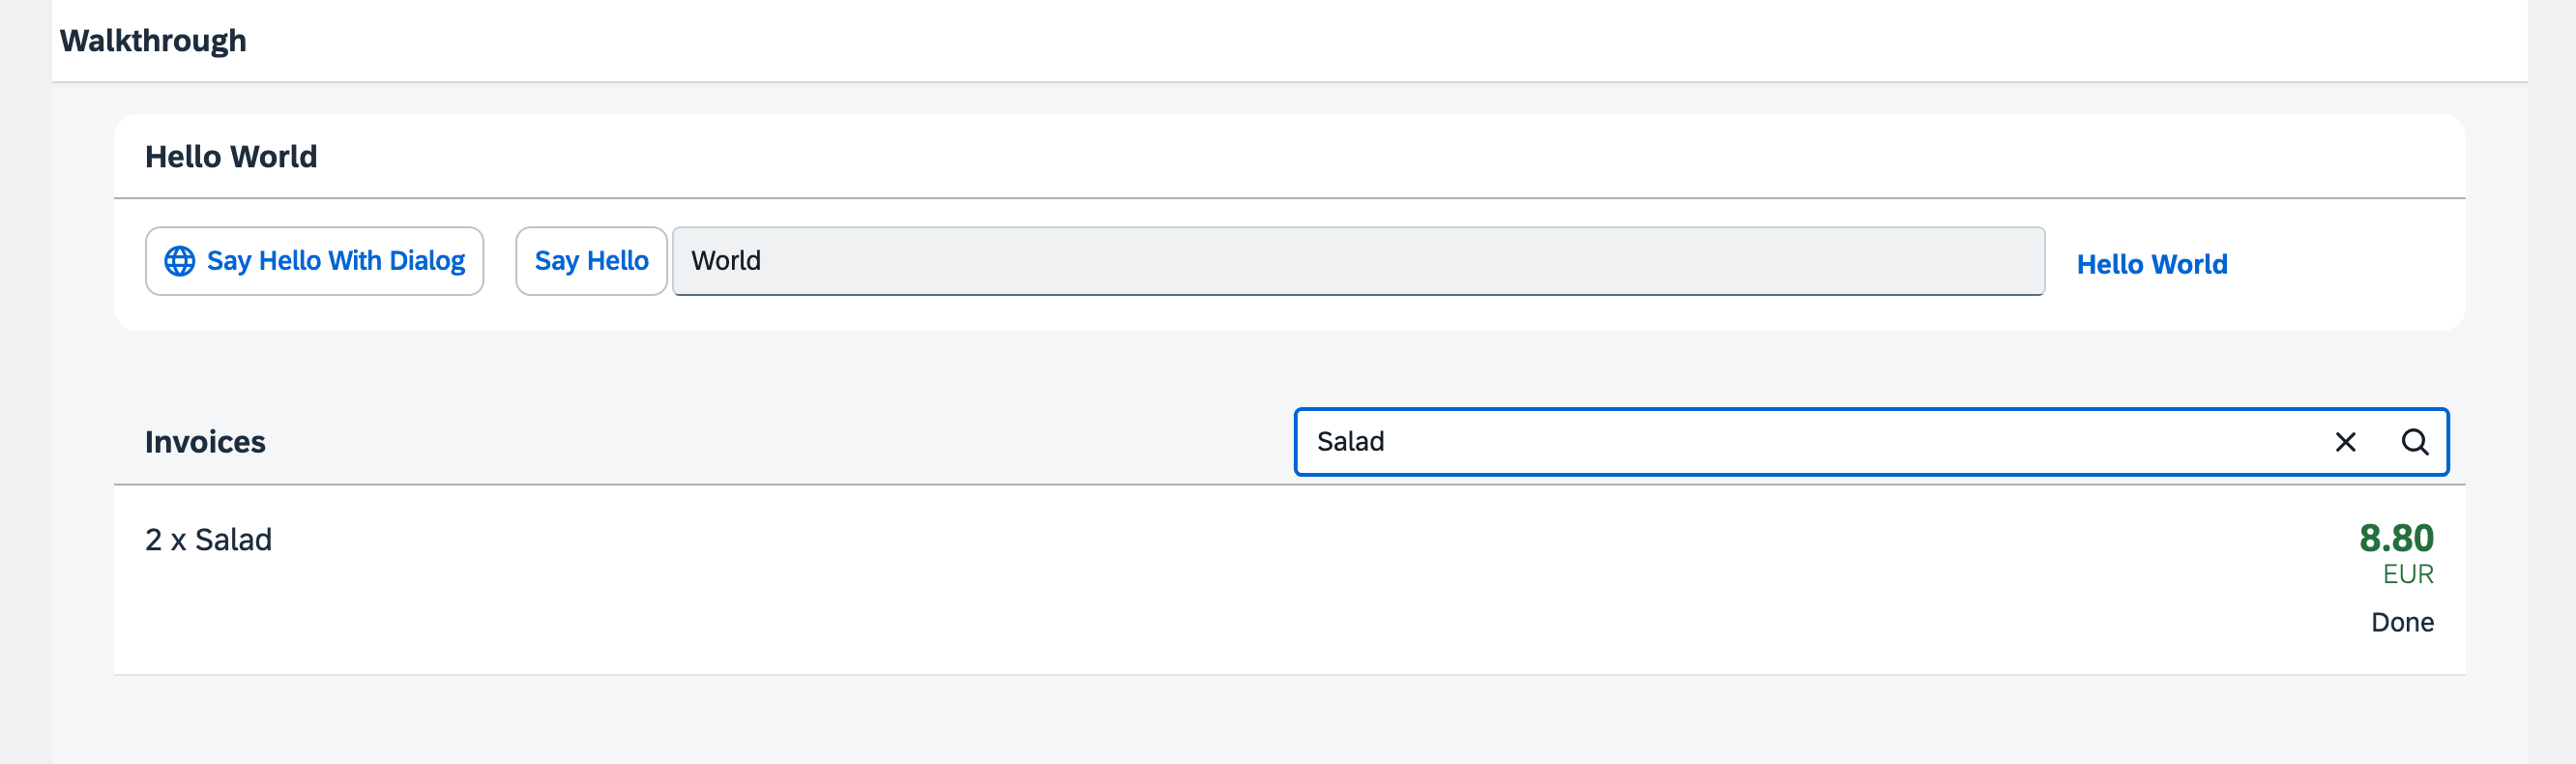Click the 8.80 price value
This screenshot has width=2576, height=764.
coord(2396,538)
